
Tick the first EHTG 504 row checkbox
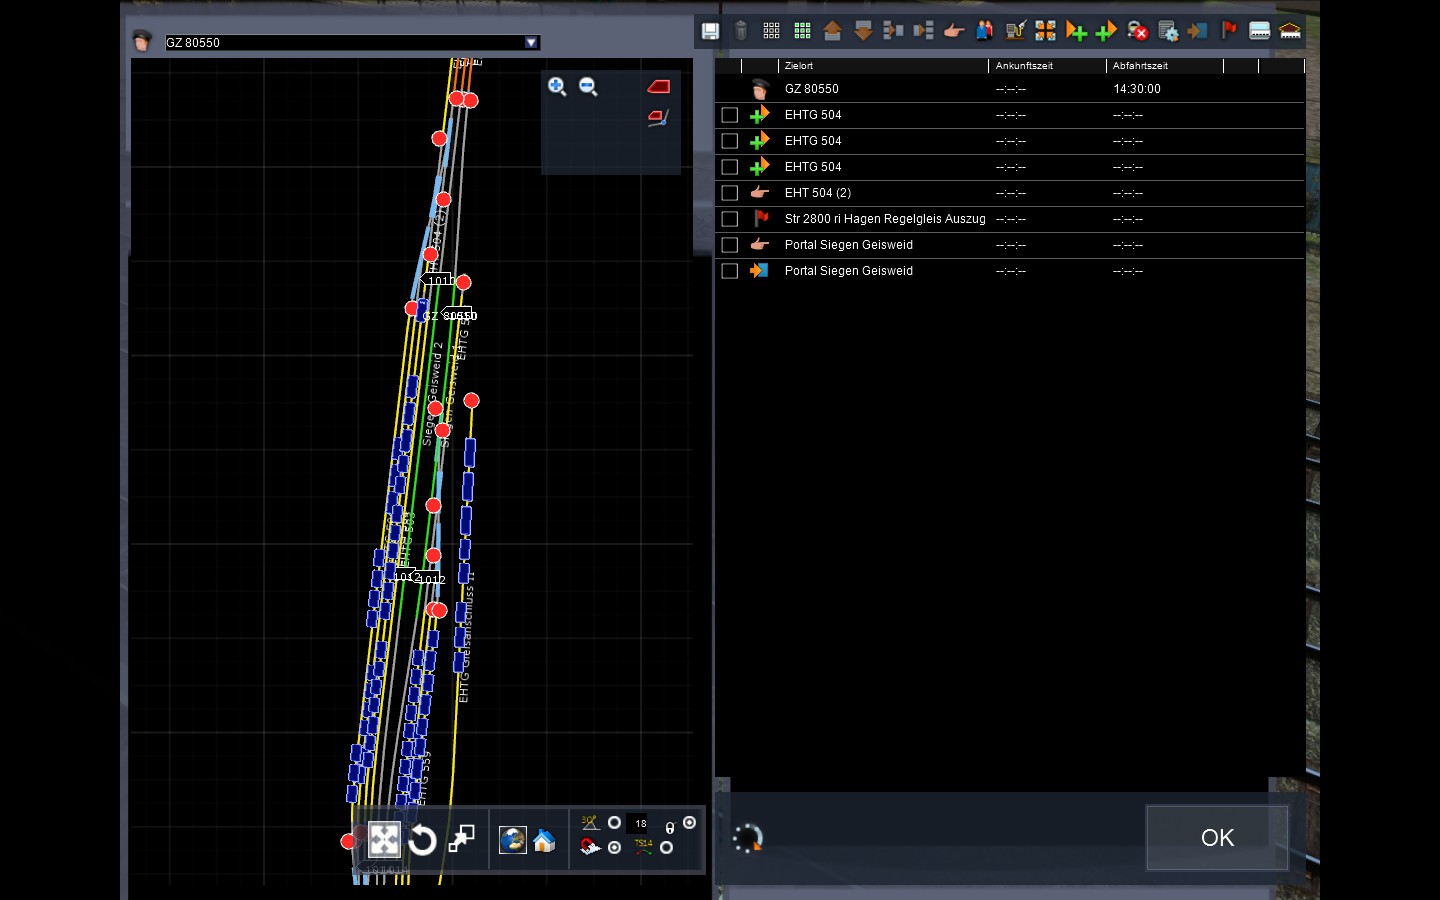coord(730,115)
